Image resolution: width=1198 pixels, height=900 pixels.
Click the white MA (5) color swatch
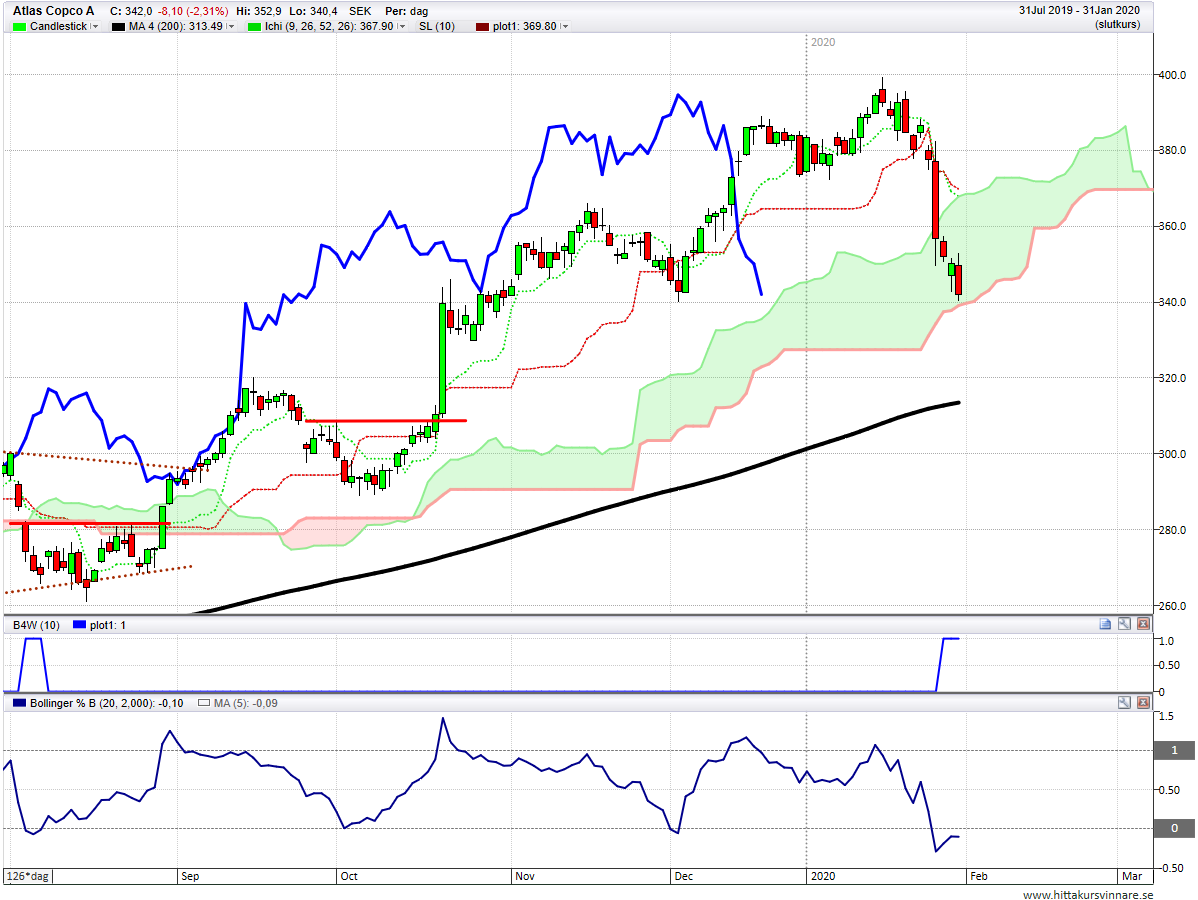[x=203, y=703]
